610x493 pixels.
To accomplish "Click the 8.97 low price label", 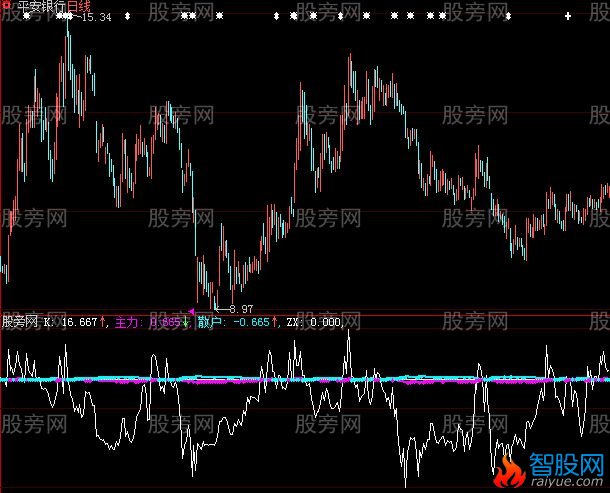I will pos(241,309).
